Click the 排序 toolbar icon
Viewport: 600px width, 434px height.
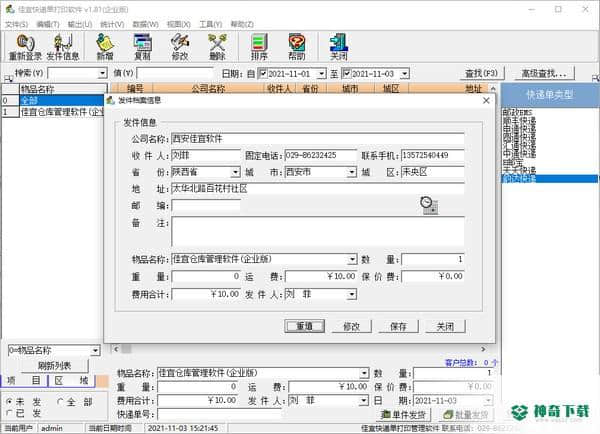(x=259, y=47)
